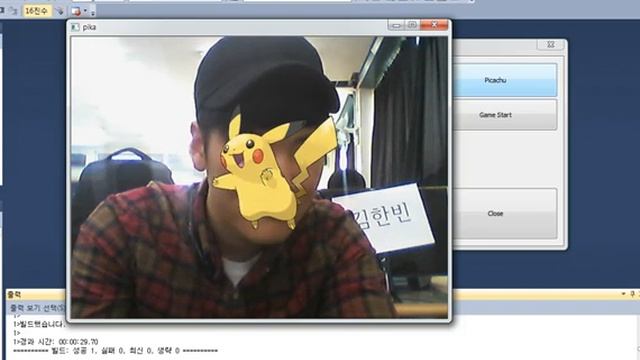Maximize the pika window

click(x=412, y=25)
